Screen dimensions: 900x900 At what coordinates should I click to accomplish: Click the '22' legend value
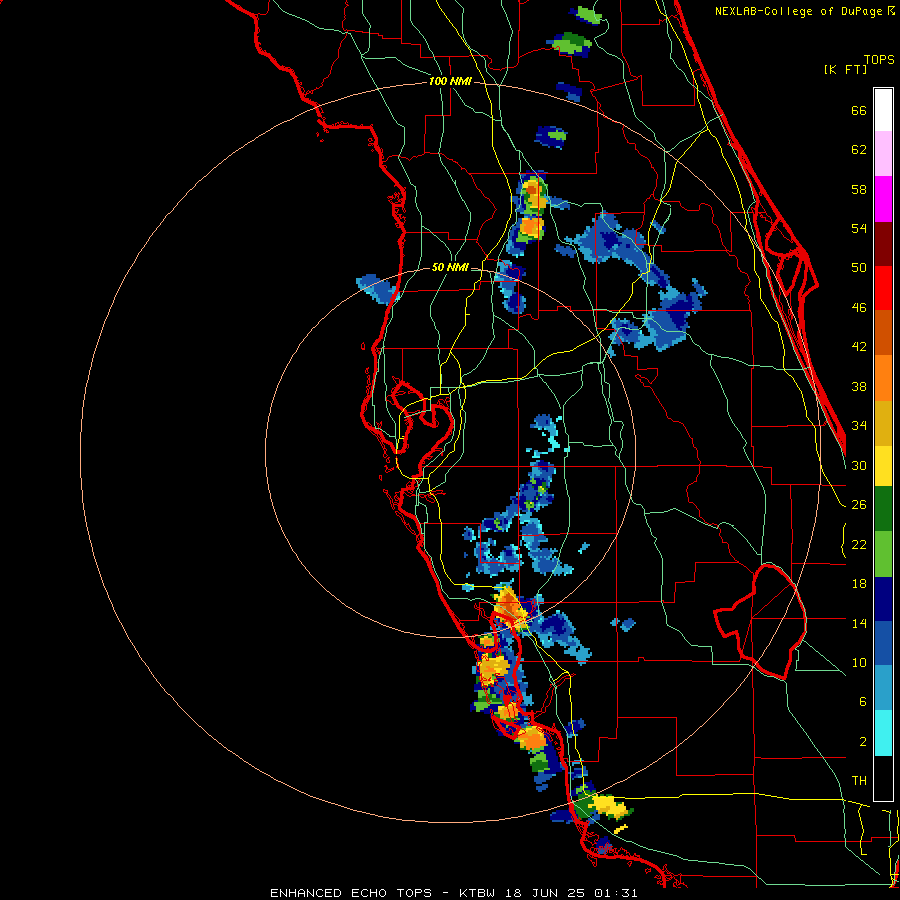click(x=859, y=545)
